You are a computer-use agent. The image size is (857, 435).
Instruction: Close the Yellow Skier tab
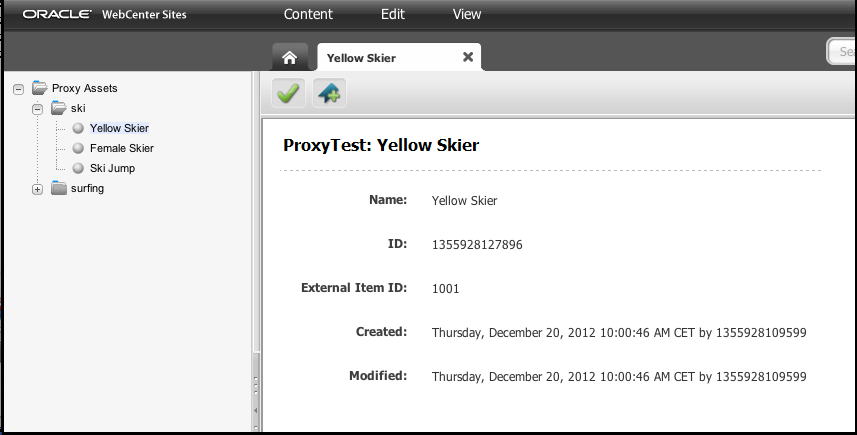[468, 57]
